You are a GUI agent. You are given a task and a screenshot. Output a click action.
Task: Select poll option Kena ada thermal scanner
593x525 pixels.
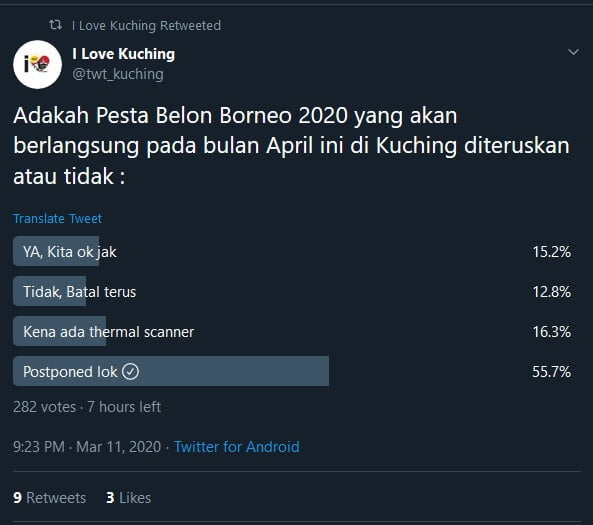tap(292, 331)
